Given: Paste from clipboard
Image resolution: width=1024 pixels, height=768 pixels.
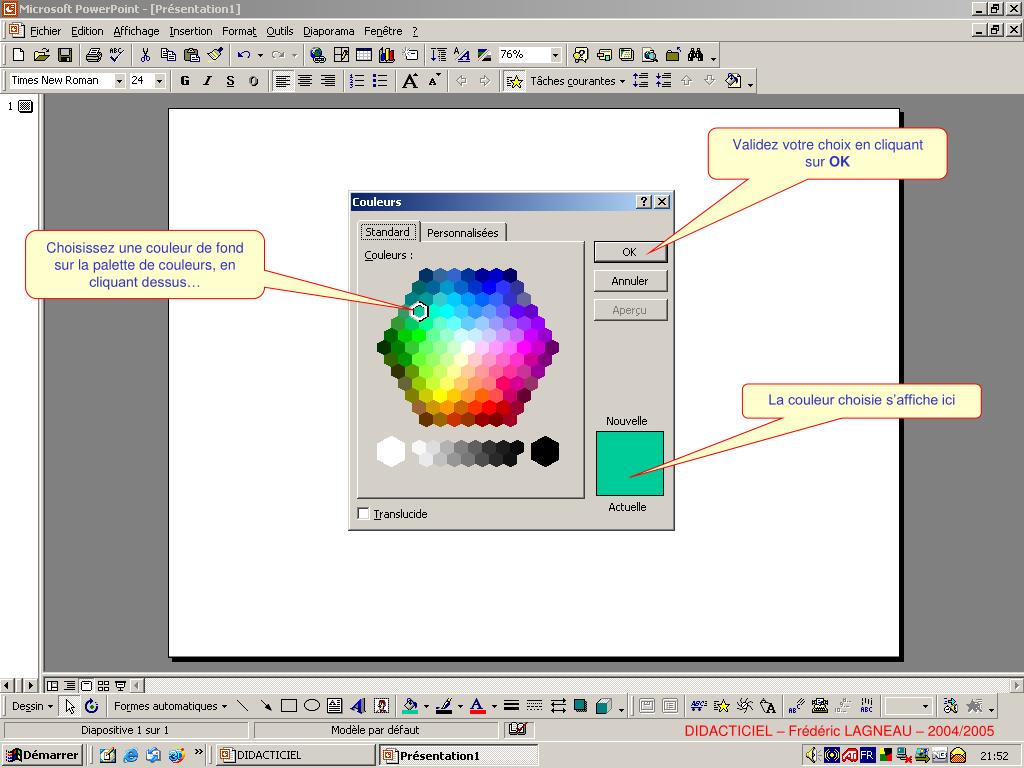Looking at the screenshot, I should 191,55.
